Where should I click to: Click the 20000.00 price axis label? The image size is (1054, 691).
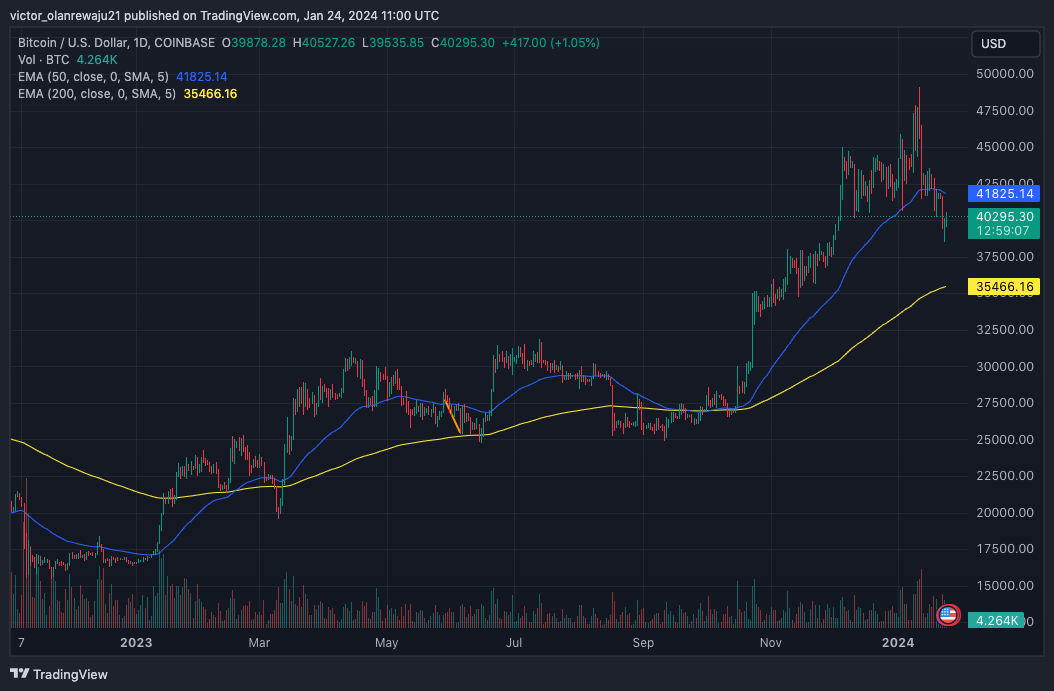click(x=1005, y=513)
